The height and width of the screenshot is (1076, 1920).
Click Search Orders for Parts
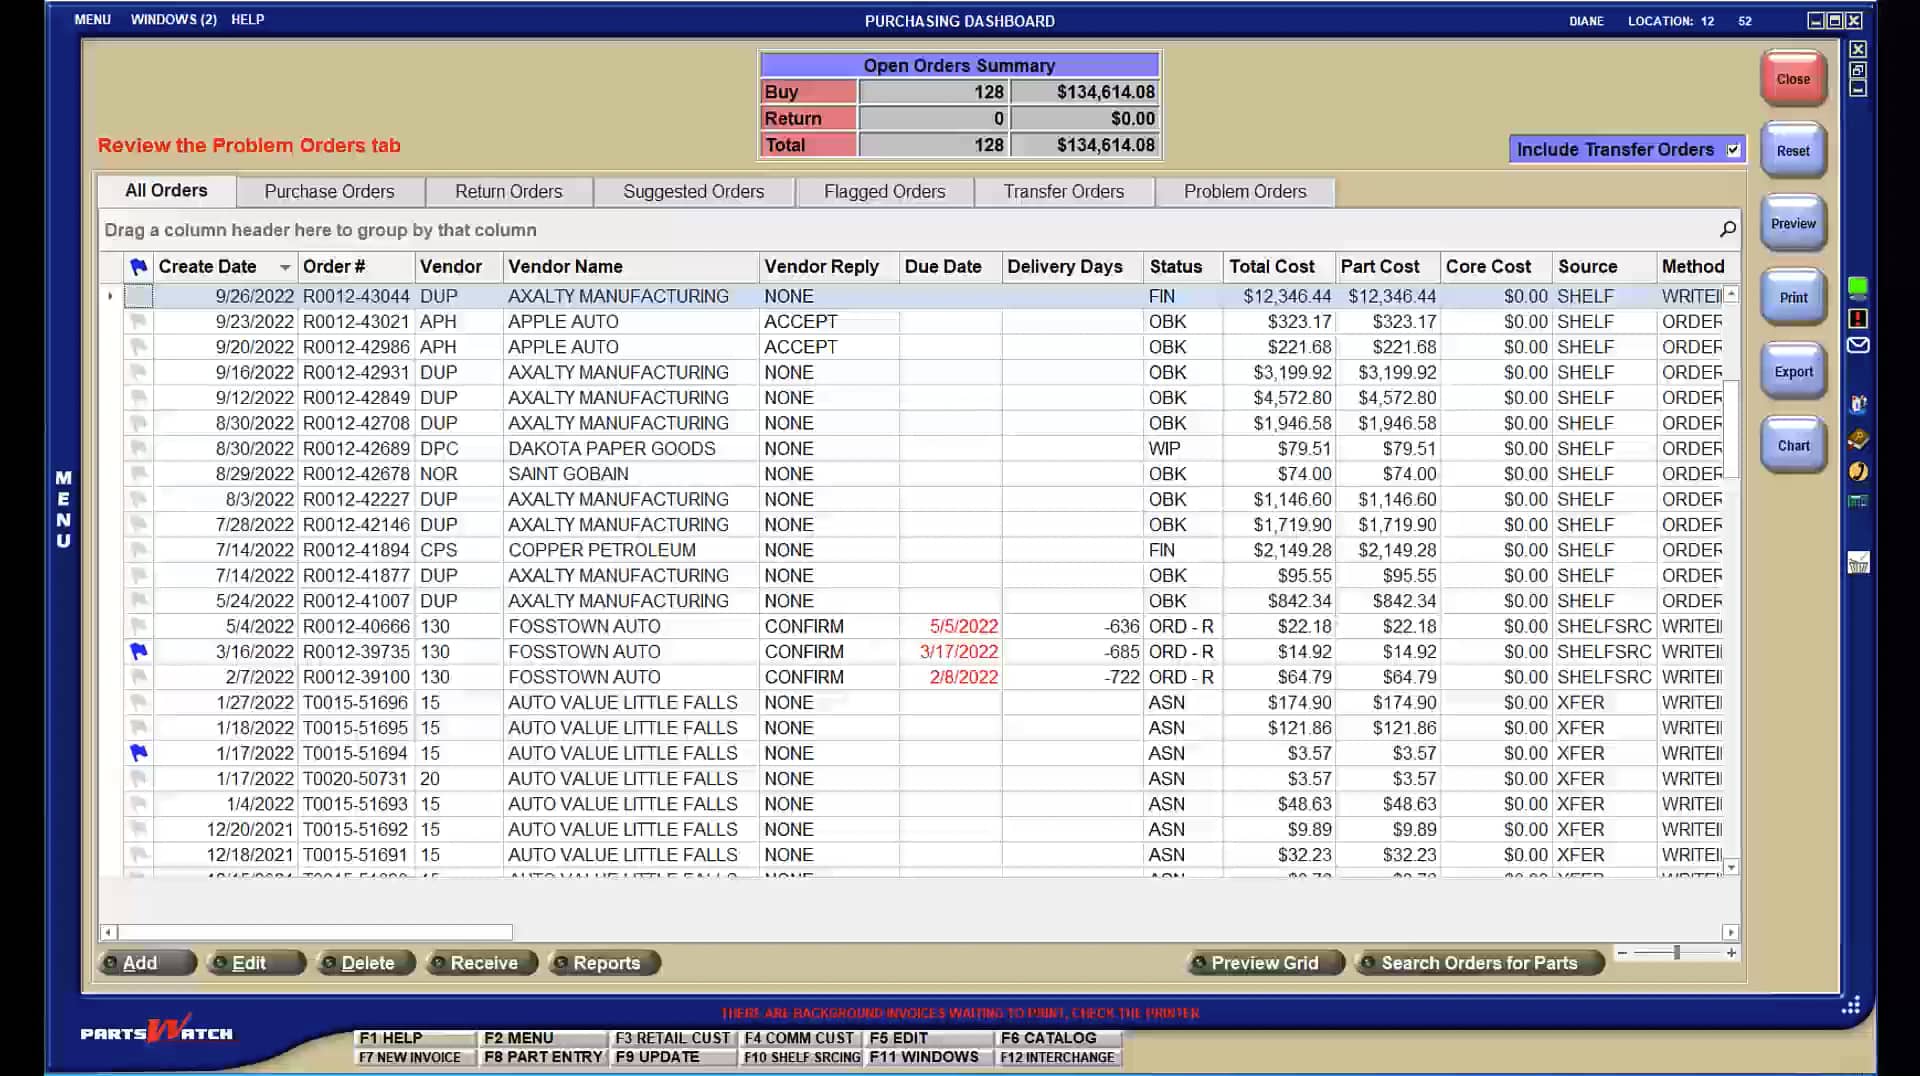tap(1479, 963)
